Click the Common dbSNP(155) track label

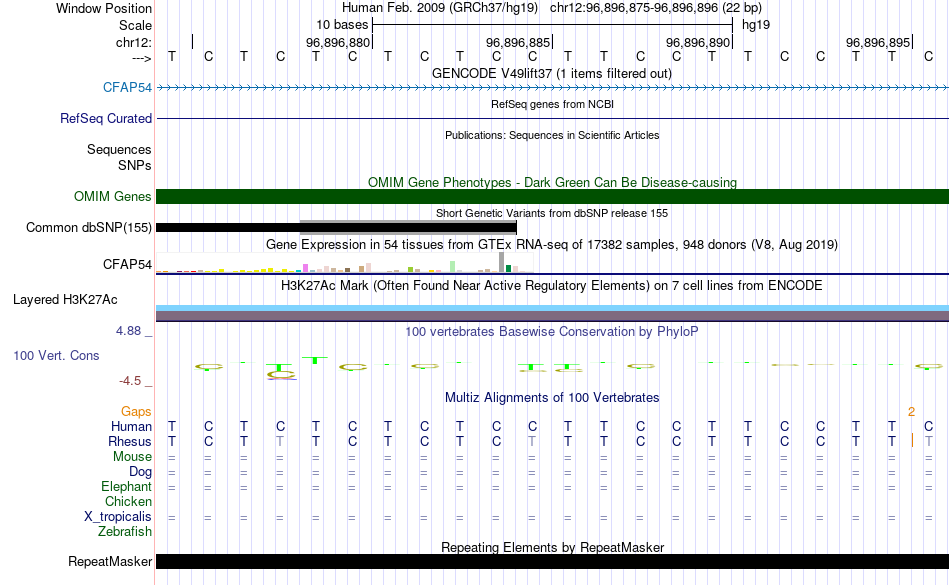click(x=89, y=227)
